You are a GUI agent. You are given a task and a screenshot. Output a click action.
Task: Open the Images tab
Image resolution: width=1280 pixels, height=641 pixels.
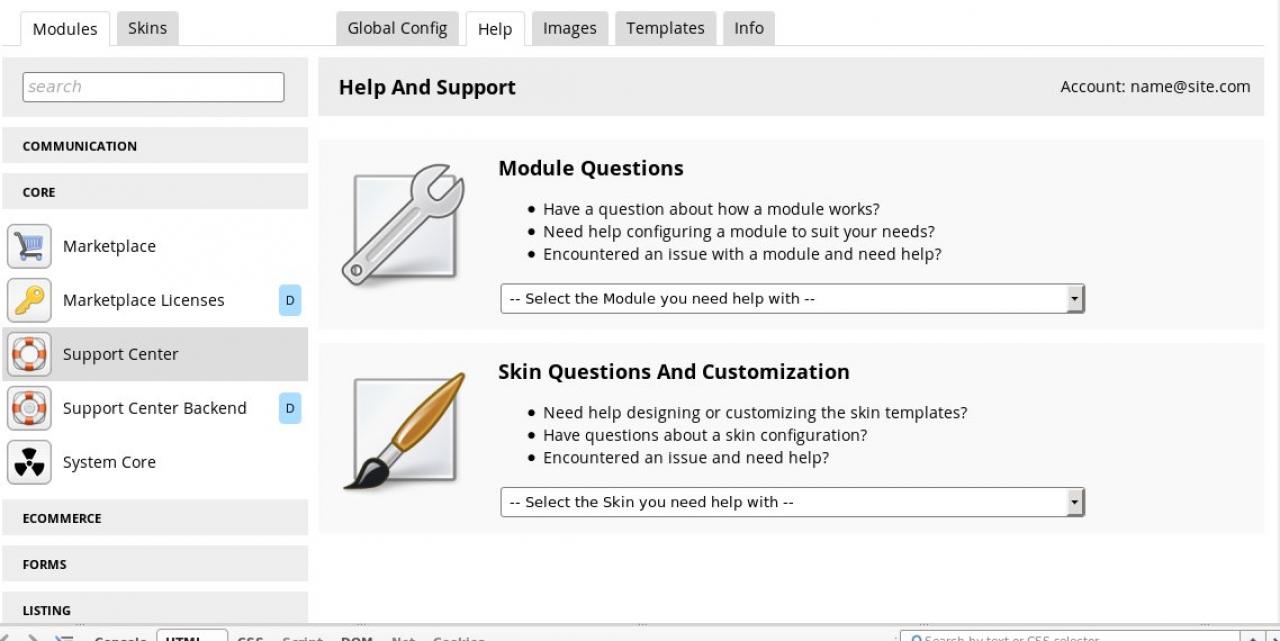(569, 28)
